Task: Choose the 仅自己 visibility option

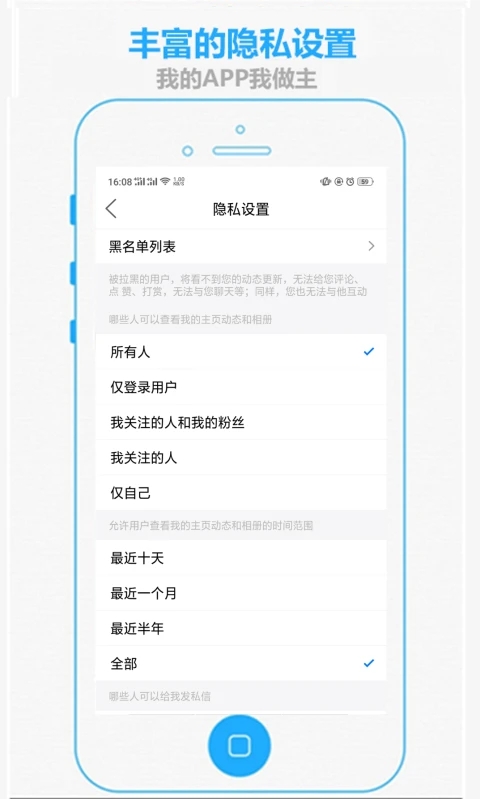Action: click(241, 493)
